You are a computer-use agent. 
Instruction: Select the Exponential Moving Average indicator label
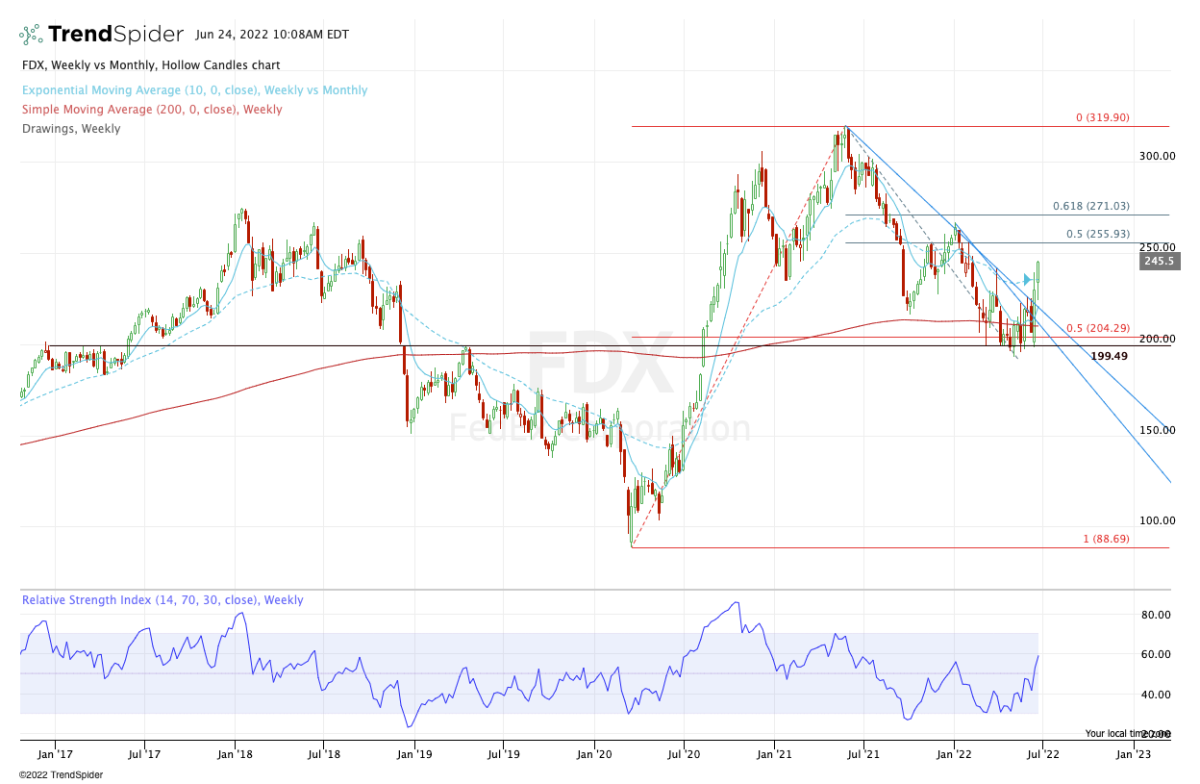[194, 90]
